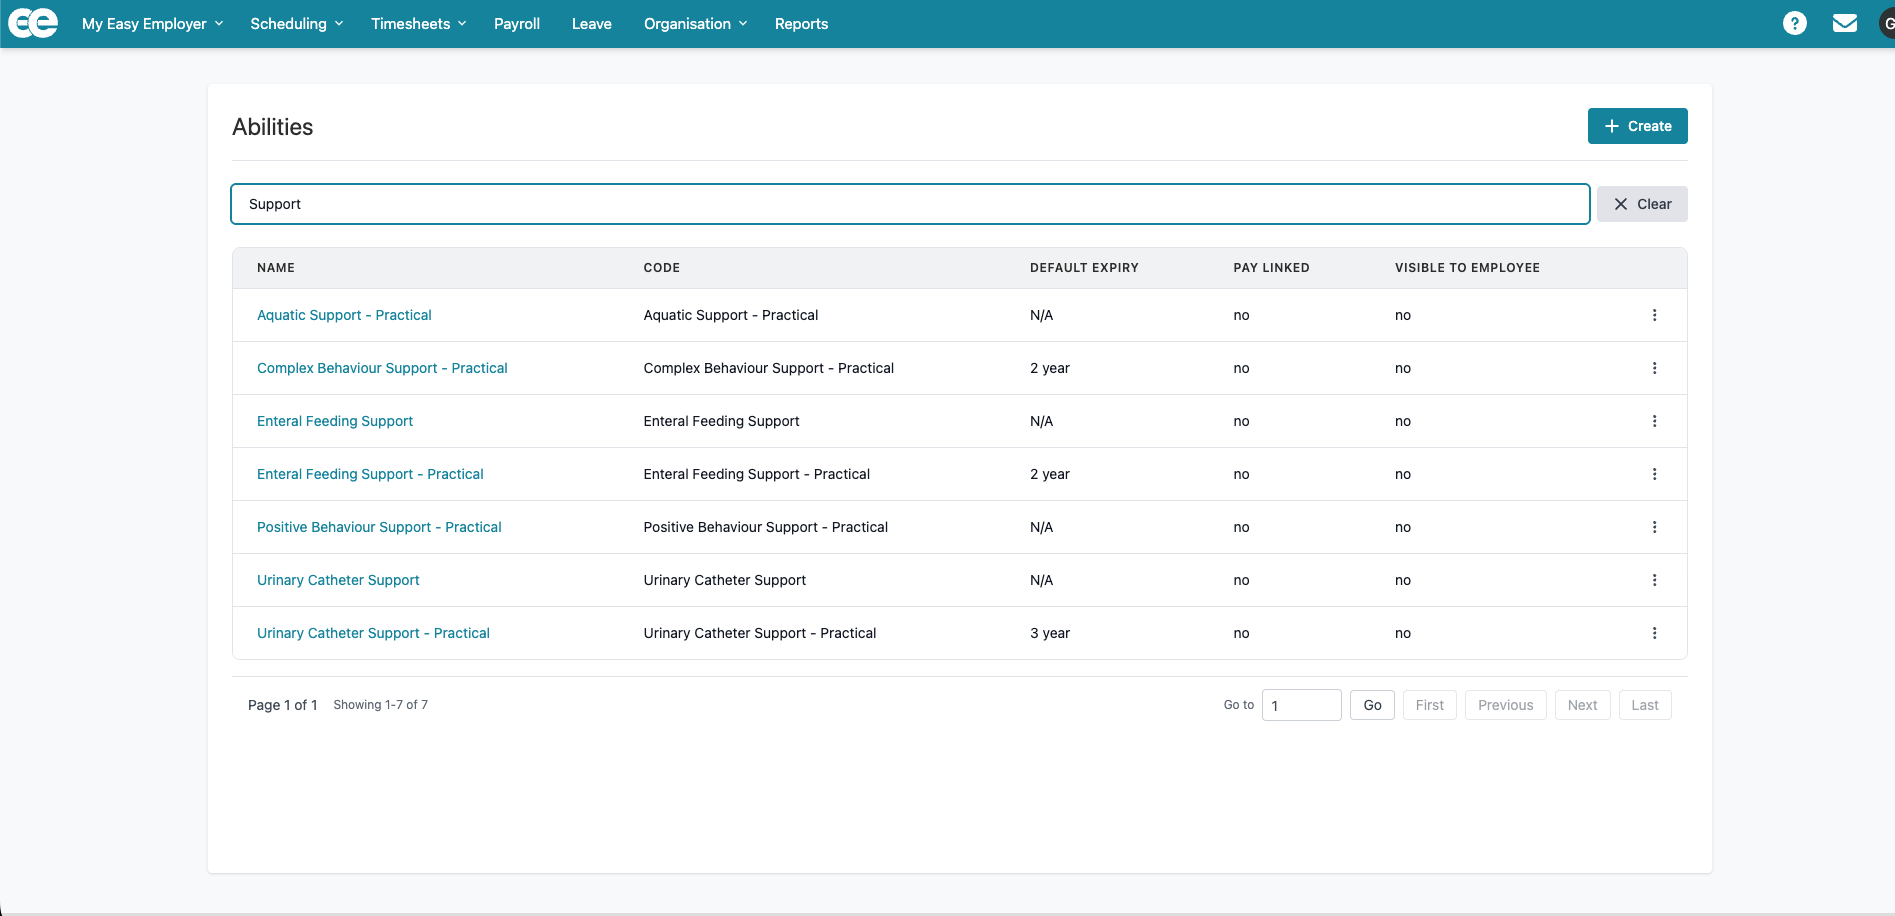Go to the Reports menu item

tap(801, 24)
